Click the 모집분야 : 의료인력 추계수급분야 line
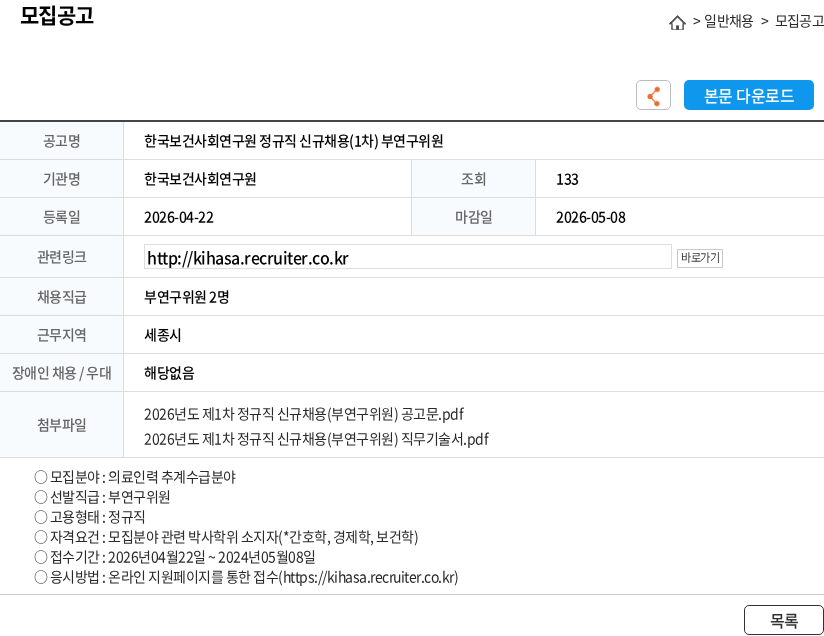The height and width of the screenshot is (636, 824). (135, 477)
